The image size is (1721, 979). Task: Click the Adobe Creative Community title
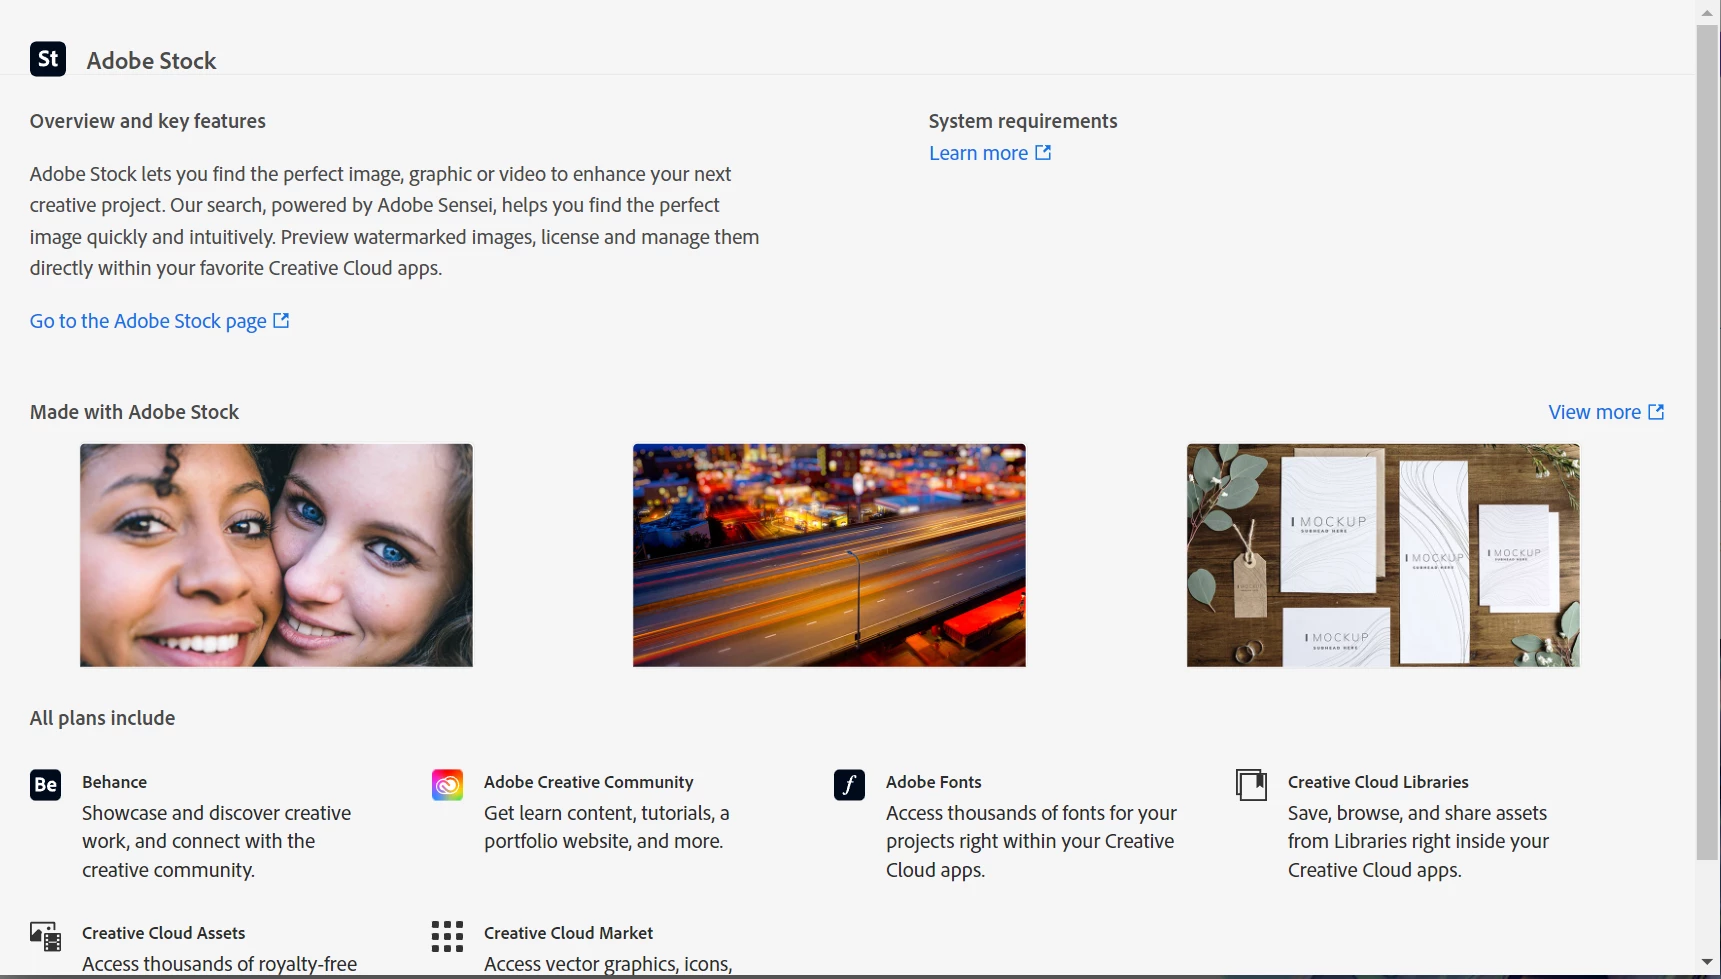(588, 782)
